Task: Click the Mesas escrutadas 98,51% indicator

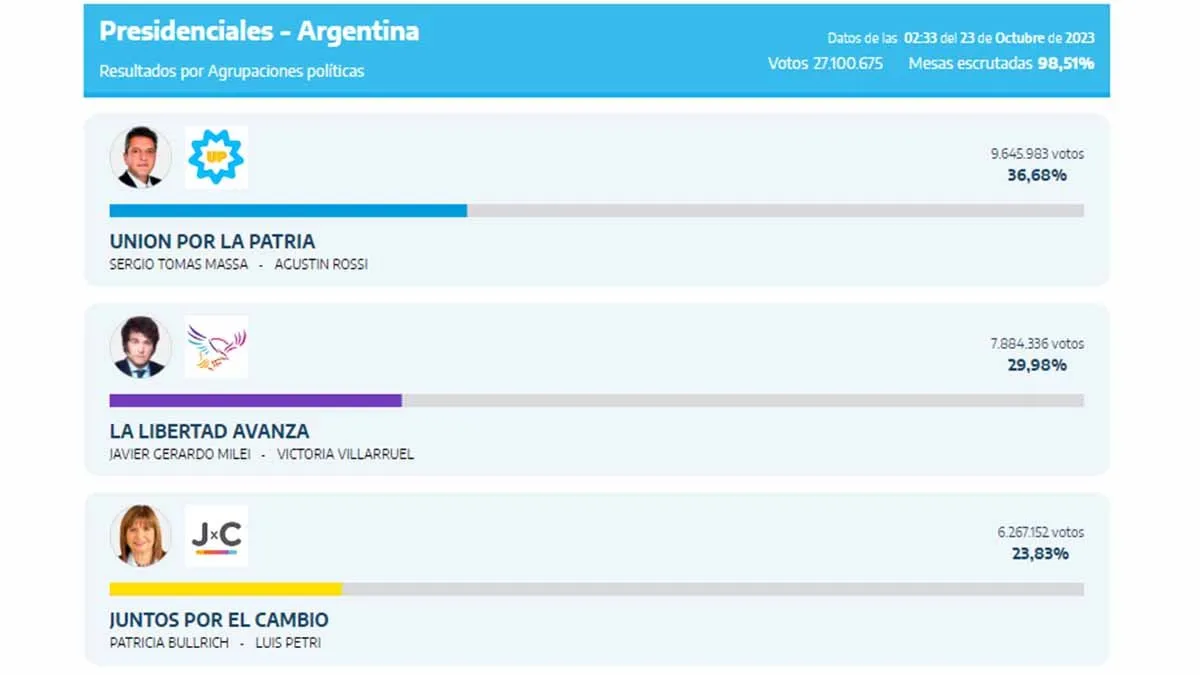Action: click(x=1001, y=64)
